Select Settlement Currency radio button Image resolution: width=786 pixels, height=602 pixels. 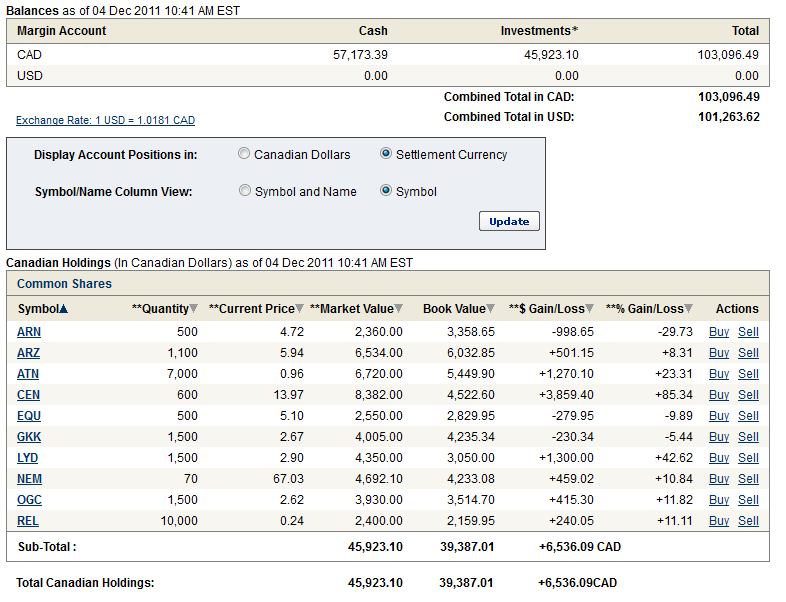click(x=386, y=154)
